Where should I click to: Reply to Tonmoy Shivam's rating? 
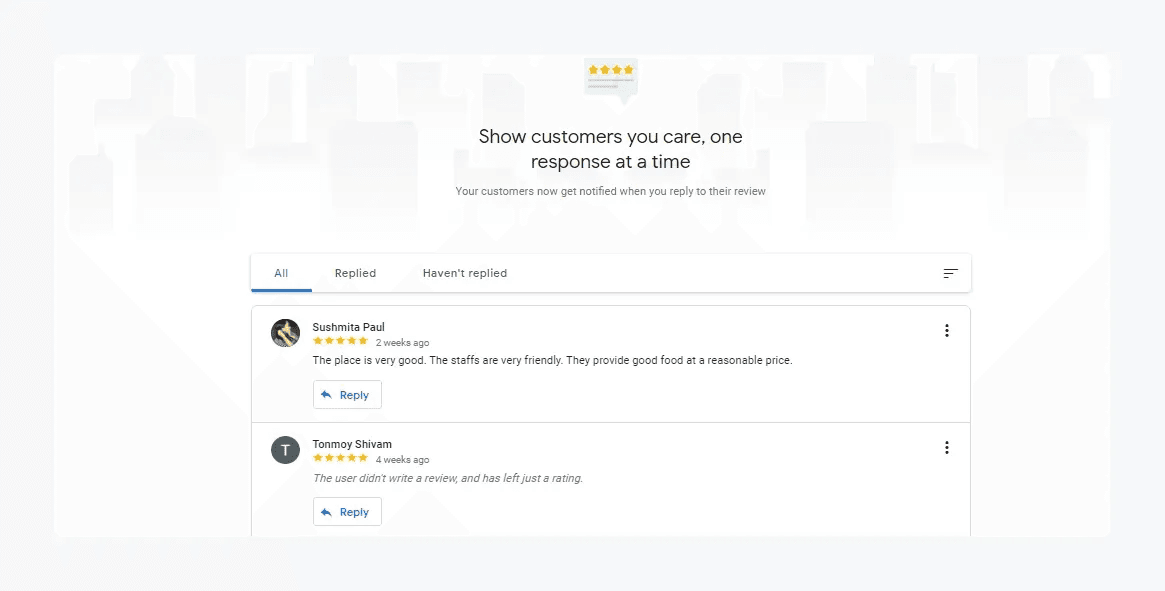point(346,512)
